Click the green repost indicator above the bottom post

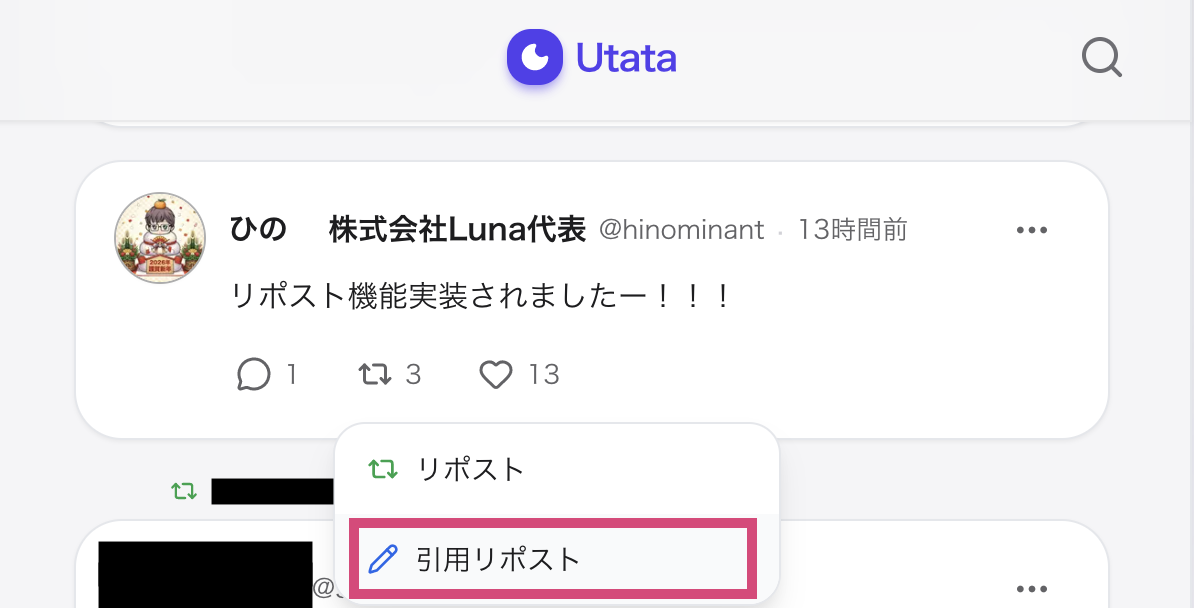[x=184, y=489]
